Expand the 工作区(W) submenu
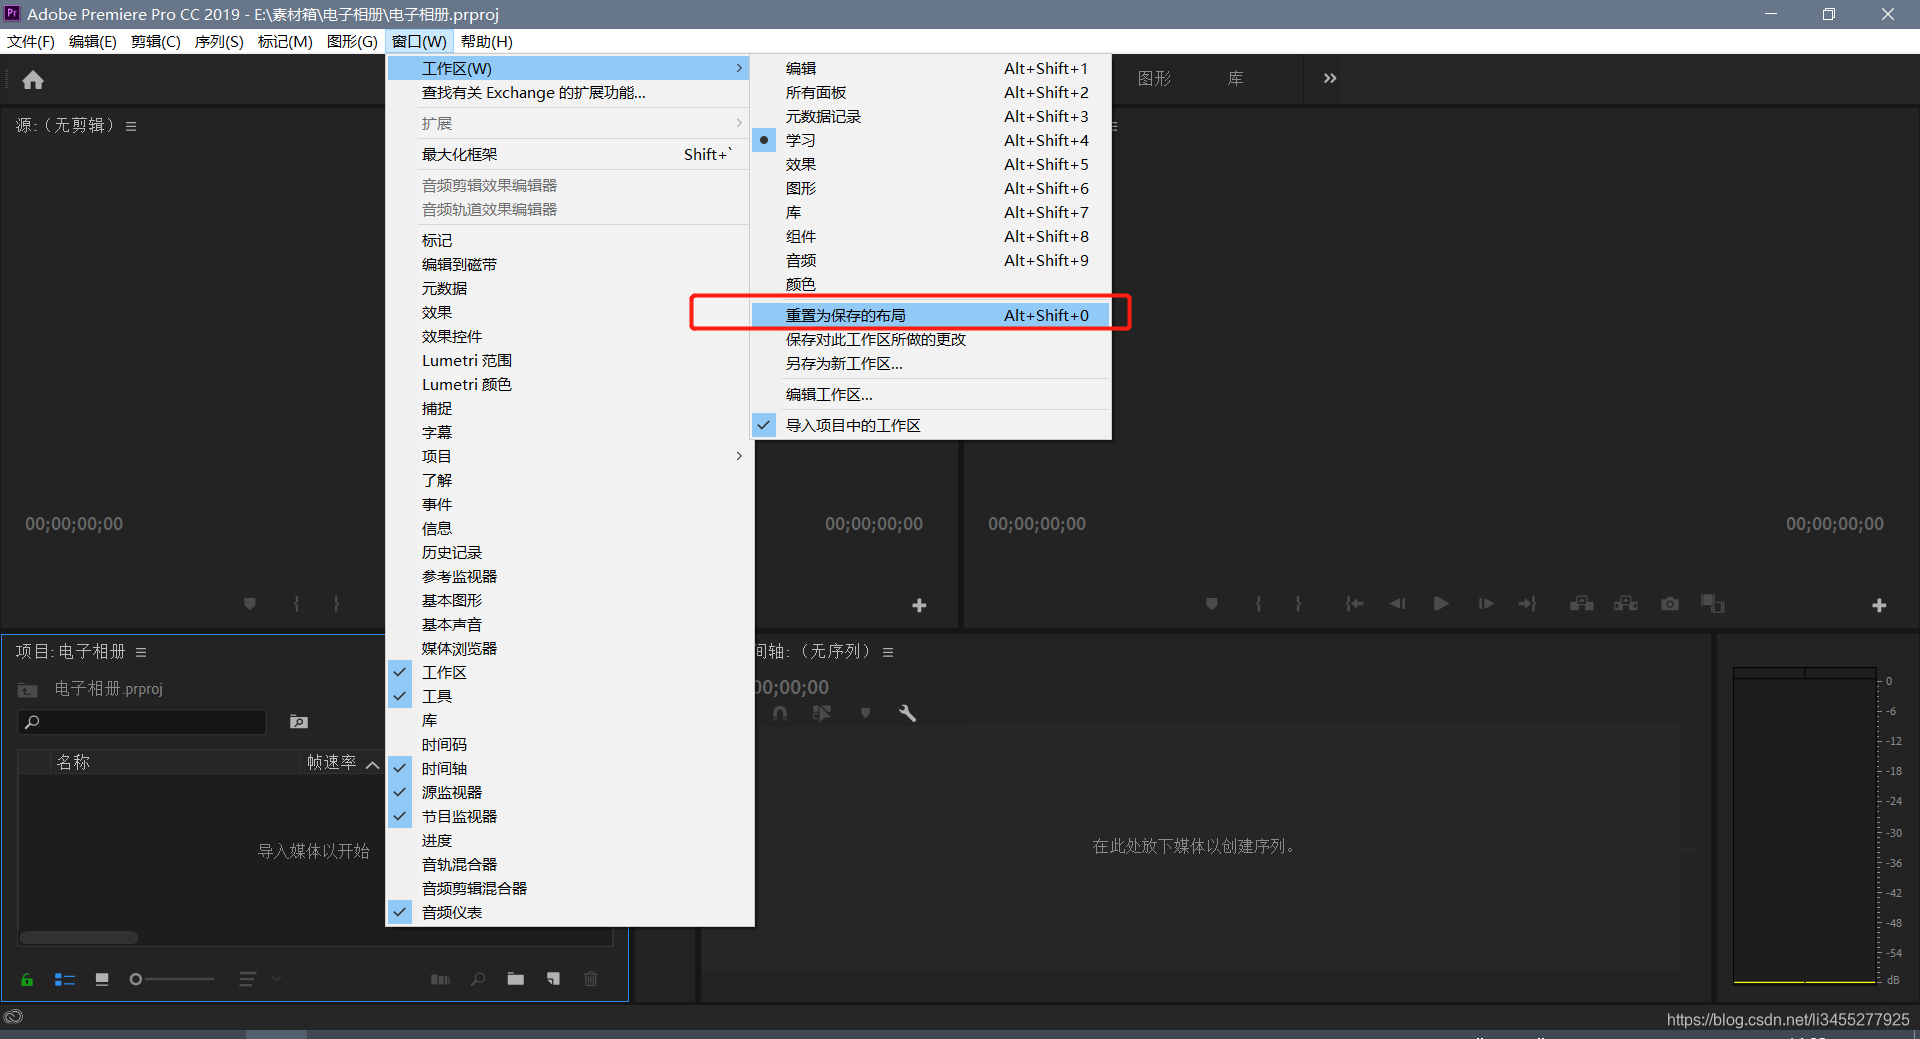1920x1039 pixels. point(570,68)
